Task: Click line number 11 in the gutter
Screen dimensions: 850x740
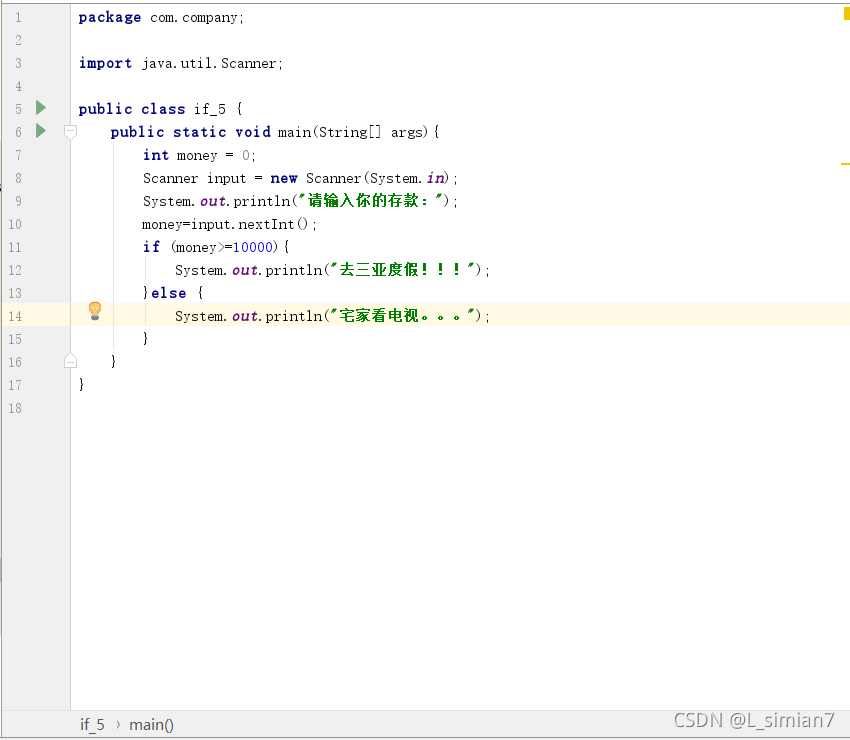Action: (x=15, y=247)
